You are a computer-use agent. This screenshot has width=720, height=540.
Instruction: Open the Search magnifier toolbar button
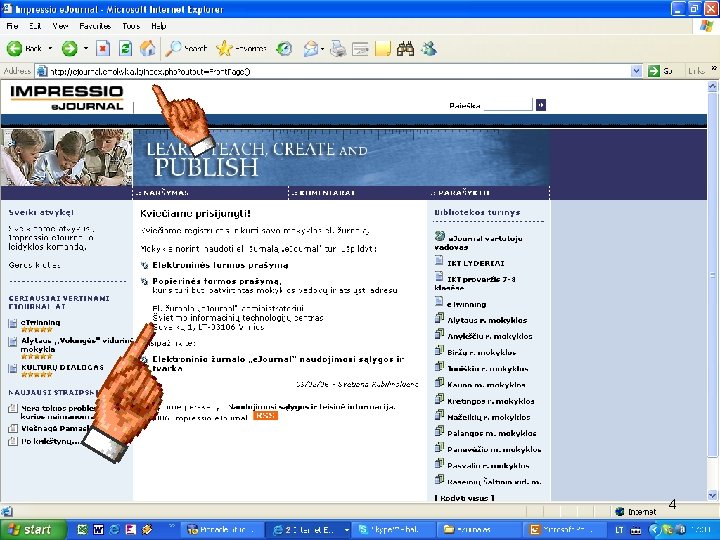[x=186, y=48]
